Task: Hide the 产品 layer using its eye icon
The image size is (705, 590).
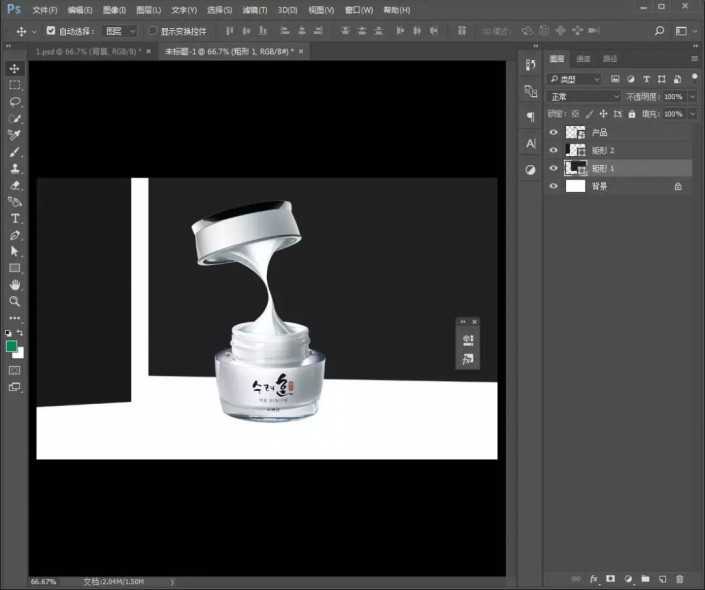Action: (554, 132)
